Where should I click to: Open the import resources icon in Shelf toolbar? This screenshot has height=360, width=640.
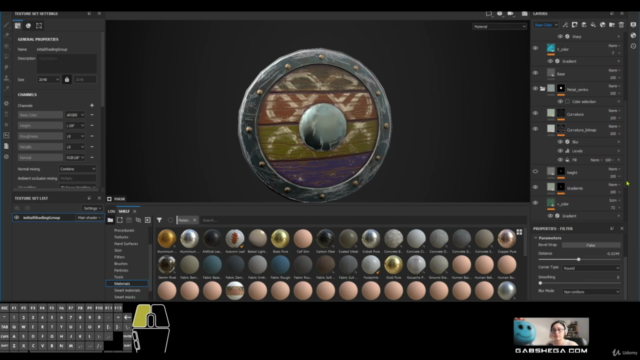click(148, 220)
